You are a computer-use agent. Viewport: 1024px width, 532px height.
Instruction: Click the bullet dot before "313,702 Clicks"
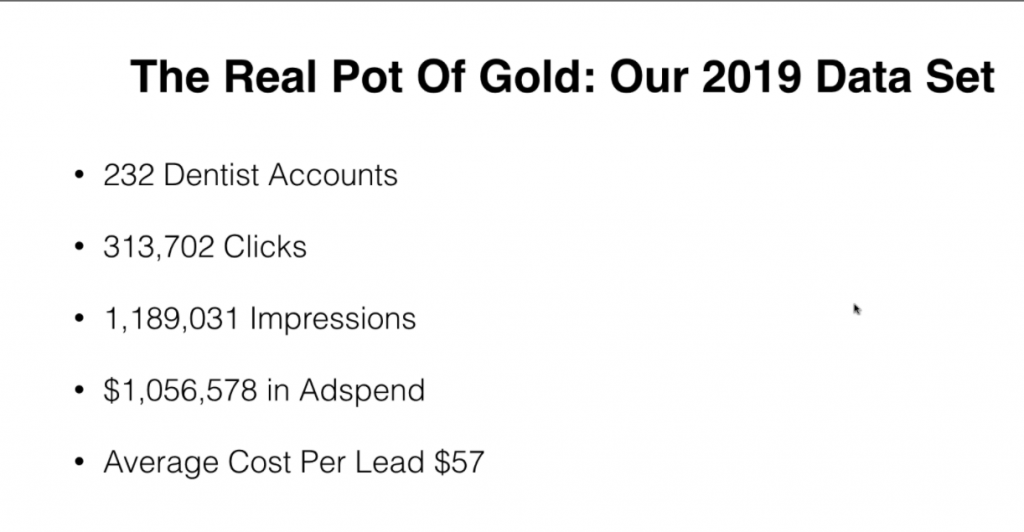click(79, 247)
